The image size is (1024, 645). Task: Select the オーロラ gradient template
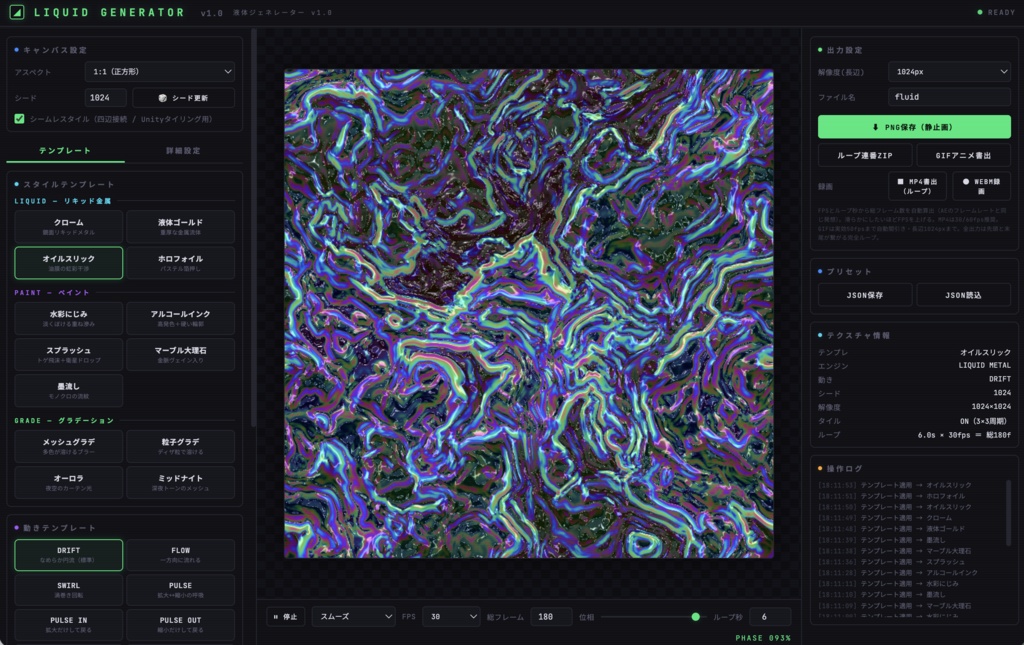69,482
